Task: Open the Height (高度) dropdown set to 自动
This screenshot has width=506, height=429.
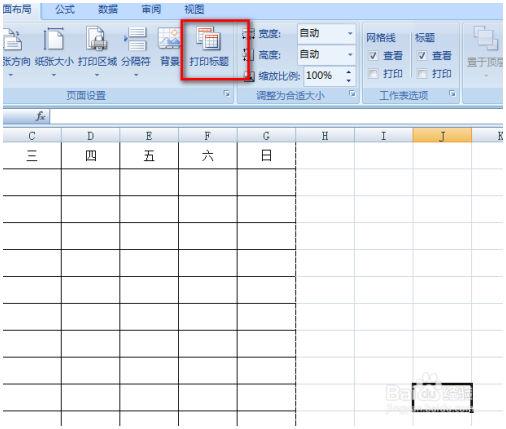Action: pyautogui.click(x=326, y=54)
